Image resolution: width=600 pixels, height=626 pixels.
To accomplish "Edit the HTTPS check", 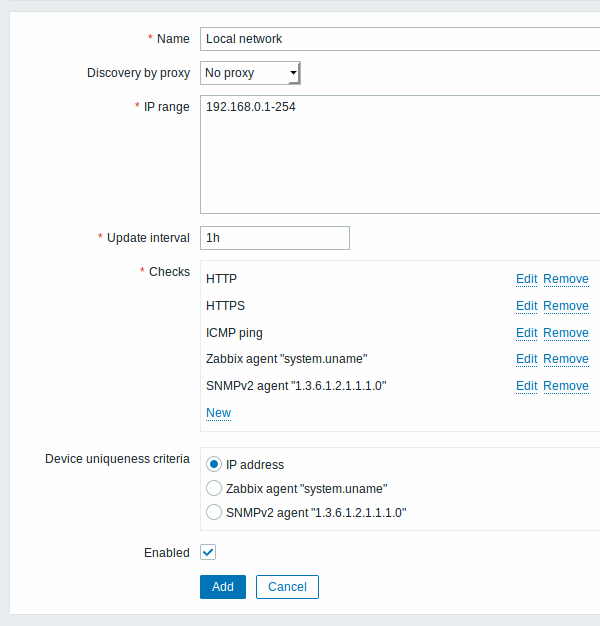I will 527,306.
